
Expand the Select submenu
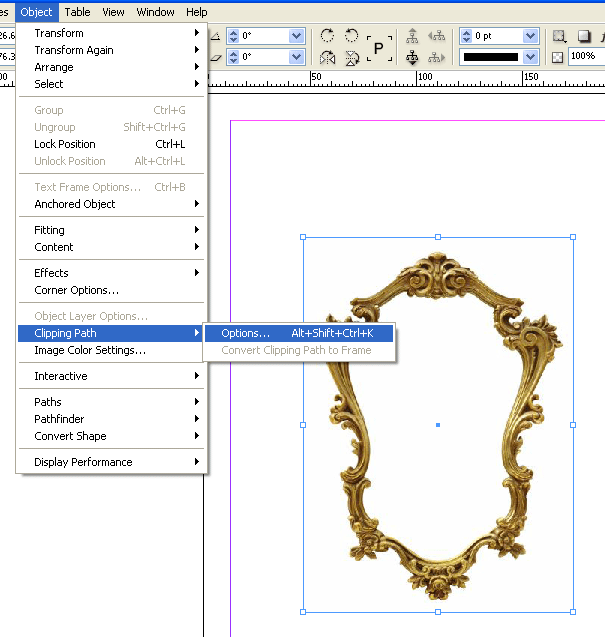pyautogui.click(x=111, y=84)
